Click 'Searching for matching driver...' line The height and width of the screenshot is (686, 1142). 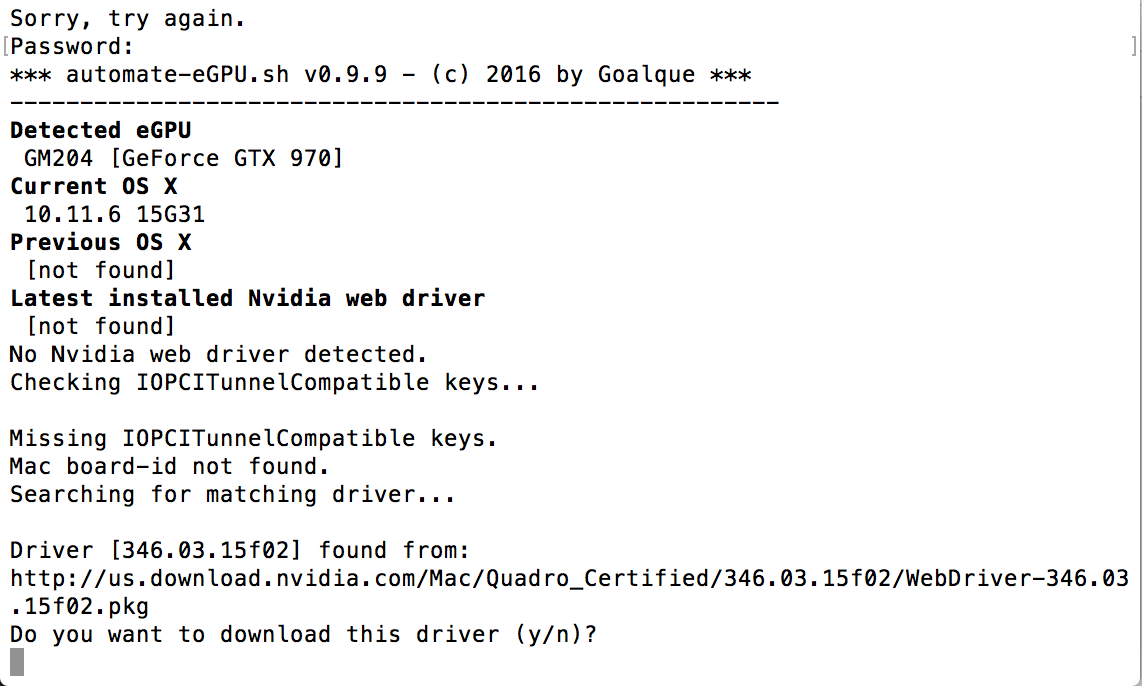click(x=232, y=494)
